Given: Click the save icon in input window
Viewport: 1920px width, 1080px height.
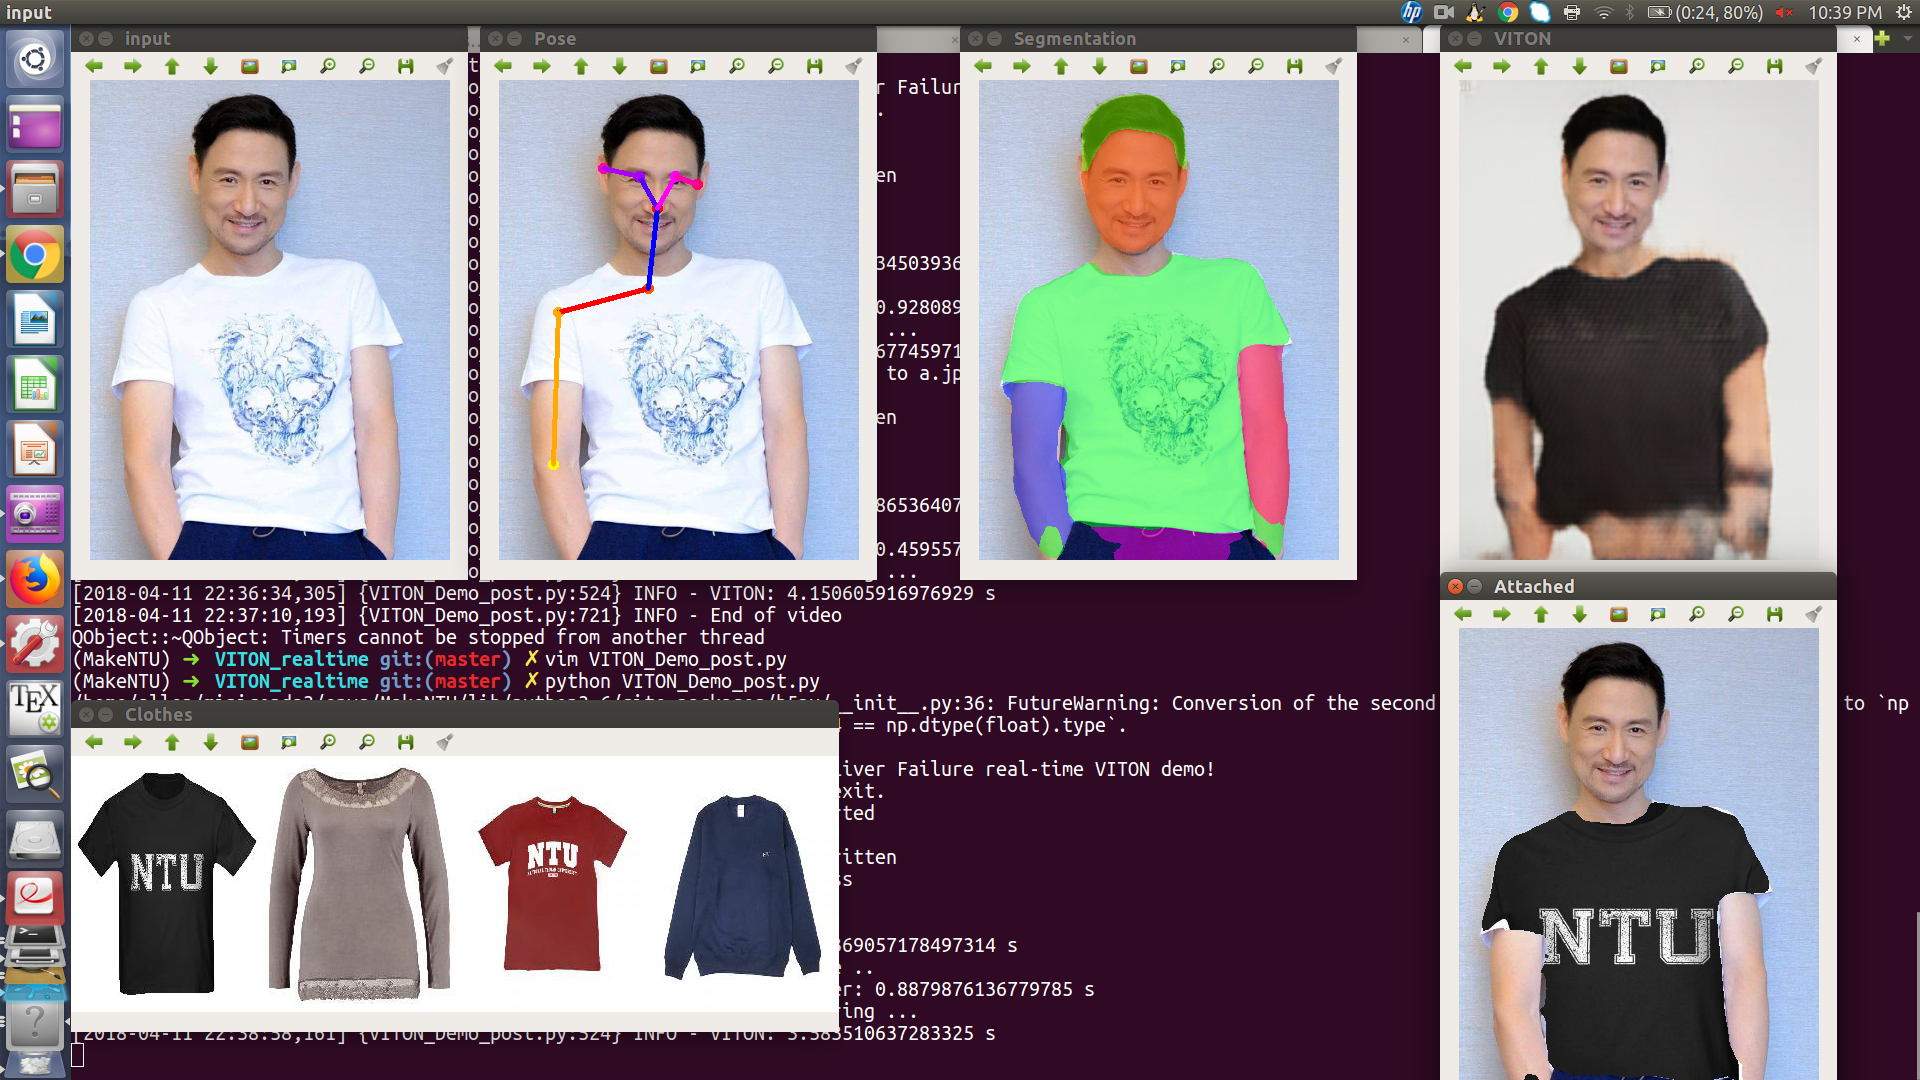Looking at the screenshot, I should coord(405,66).
